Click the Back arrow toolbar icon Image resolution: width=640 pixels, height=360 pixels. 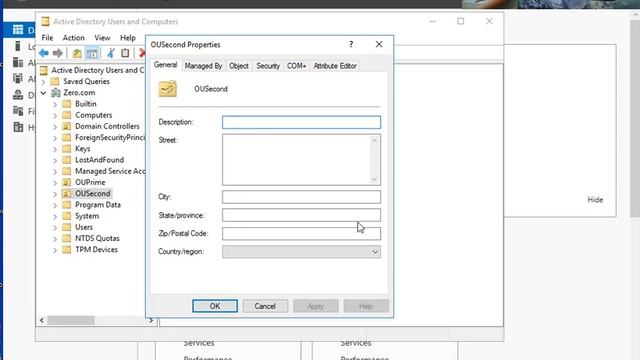[44, 53]
